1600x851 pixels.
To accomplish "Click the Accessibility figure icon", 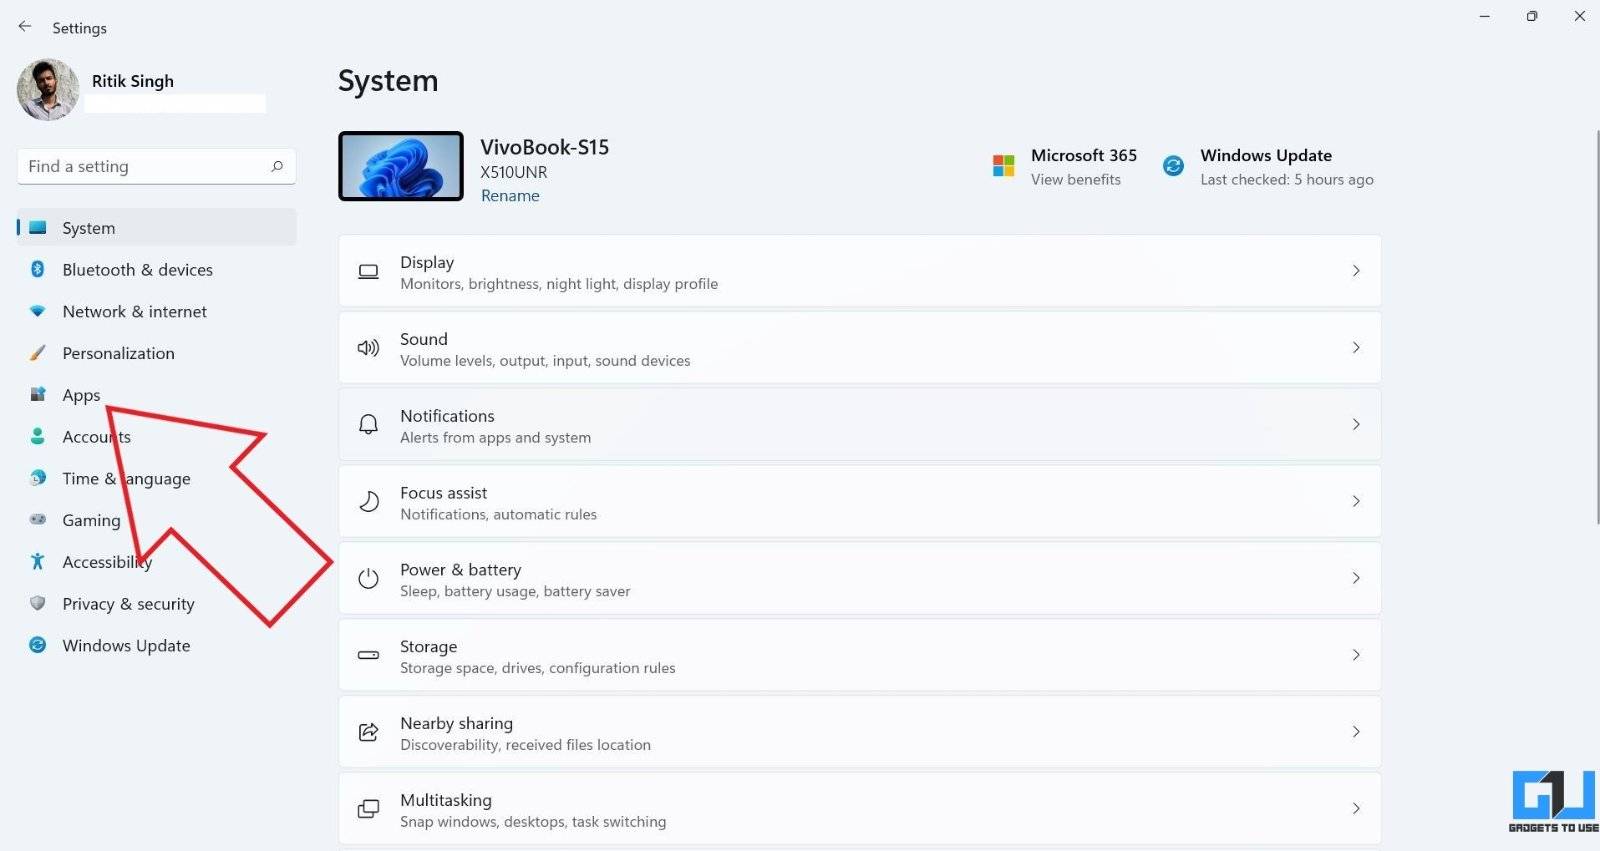I will 38,561.
